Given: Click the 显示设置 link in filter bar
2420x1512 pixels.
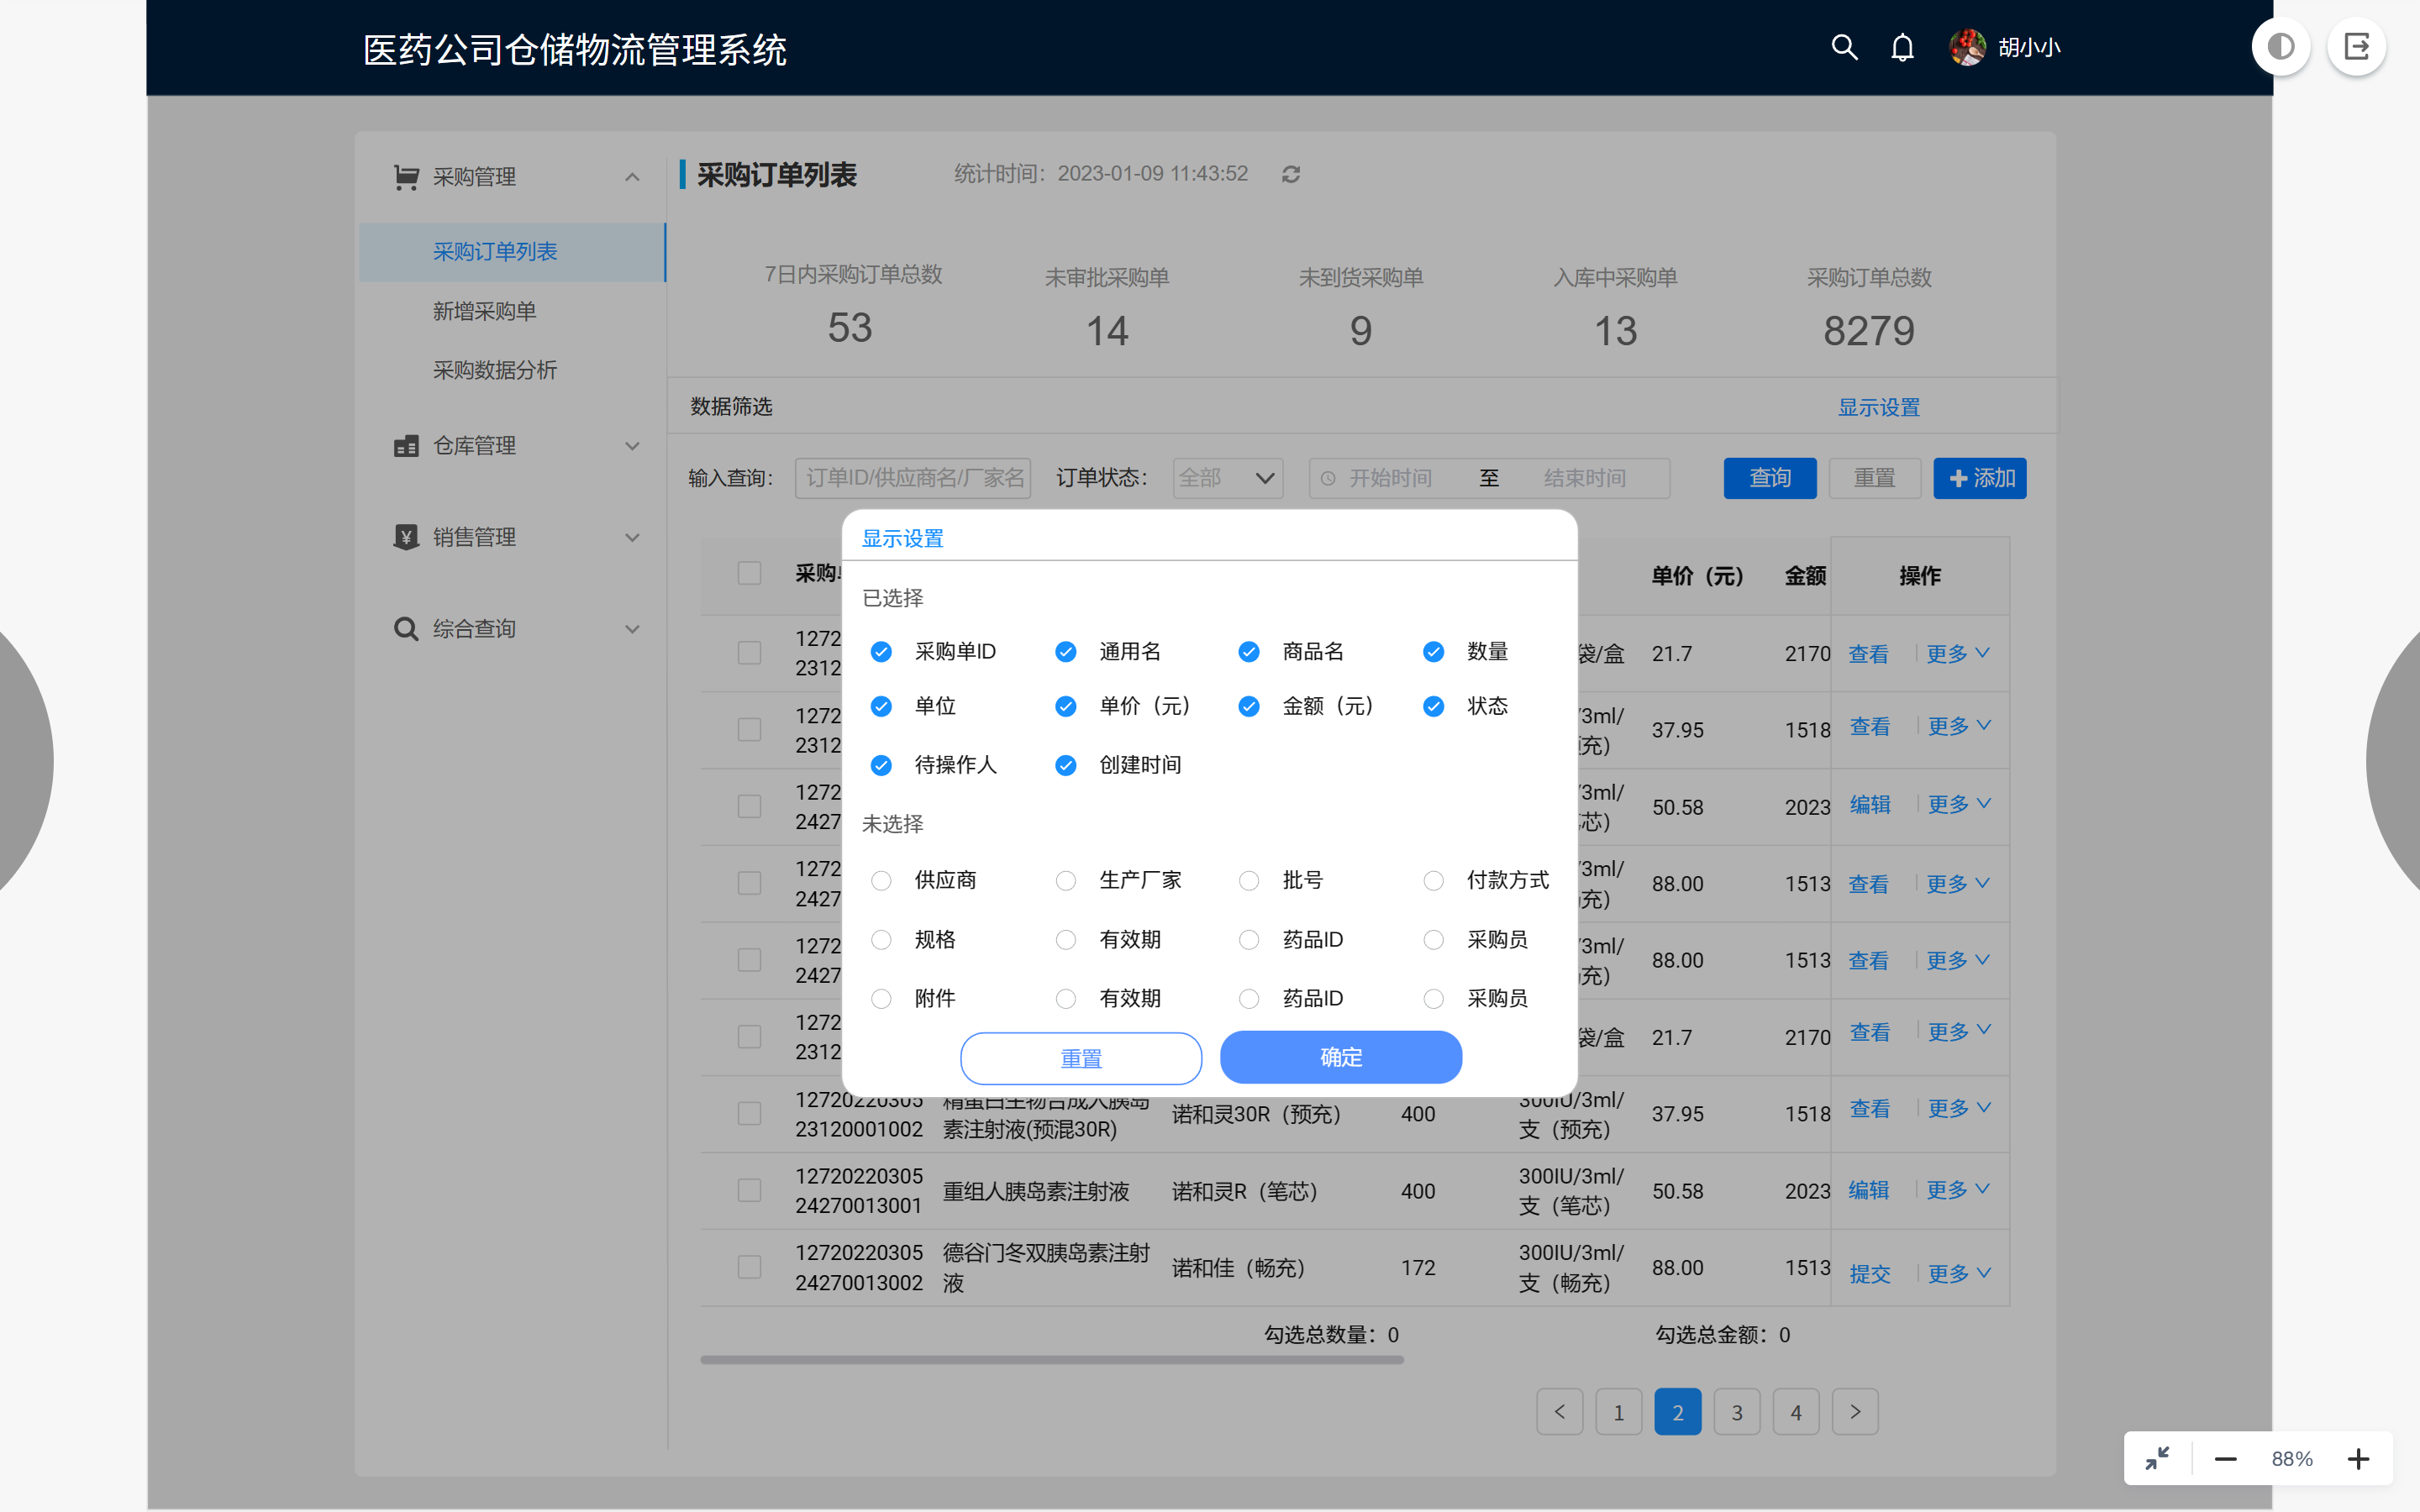Looking at the screenshot, I should (1878, 407).
